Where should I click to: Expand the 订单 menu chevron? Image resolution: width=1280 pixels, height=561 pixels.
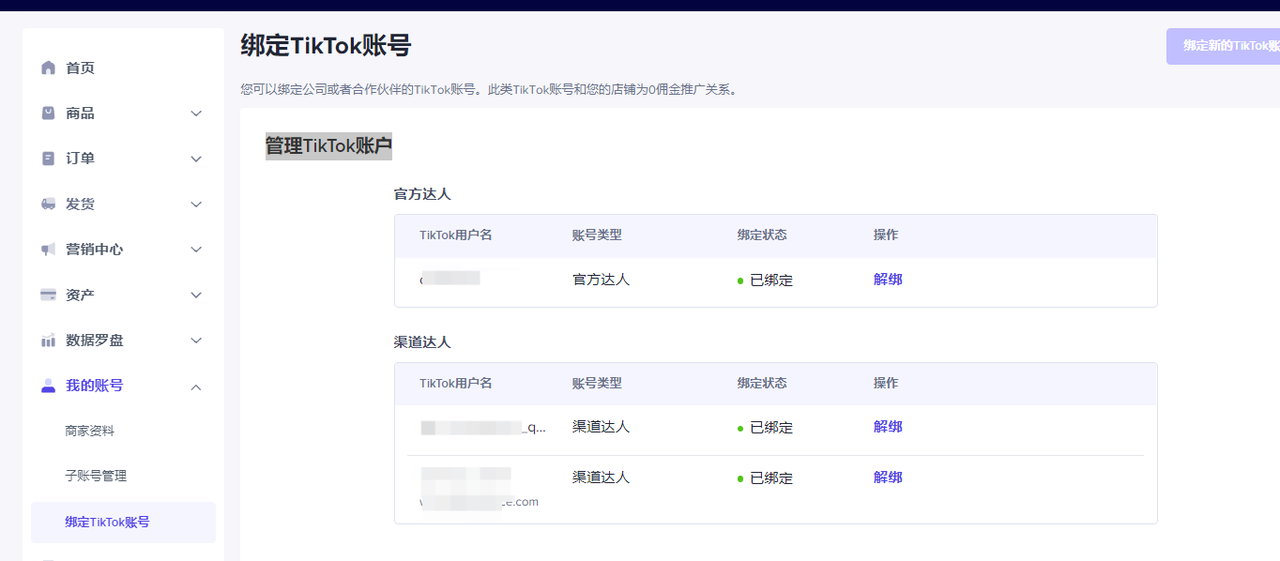tap(196, 159)
